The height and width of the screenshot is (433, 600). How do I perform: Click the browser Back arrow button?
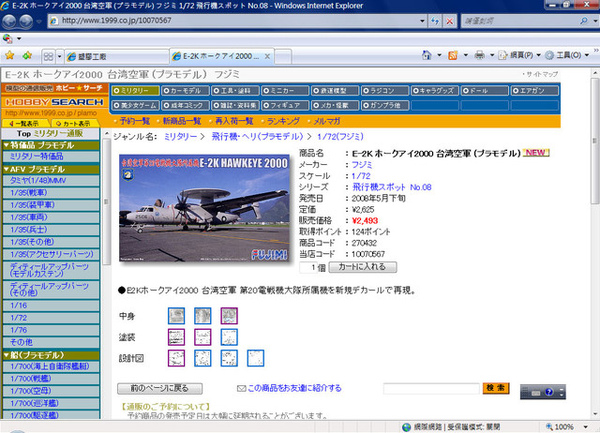click(x=10, y=21)
